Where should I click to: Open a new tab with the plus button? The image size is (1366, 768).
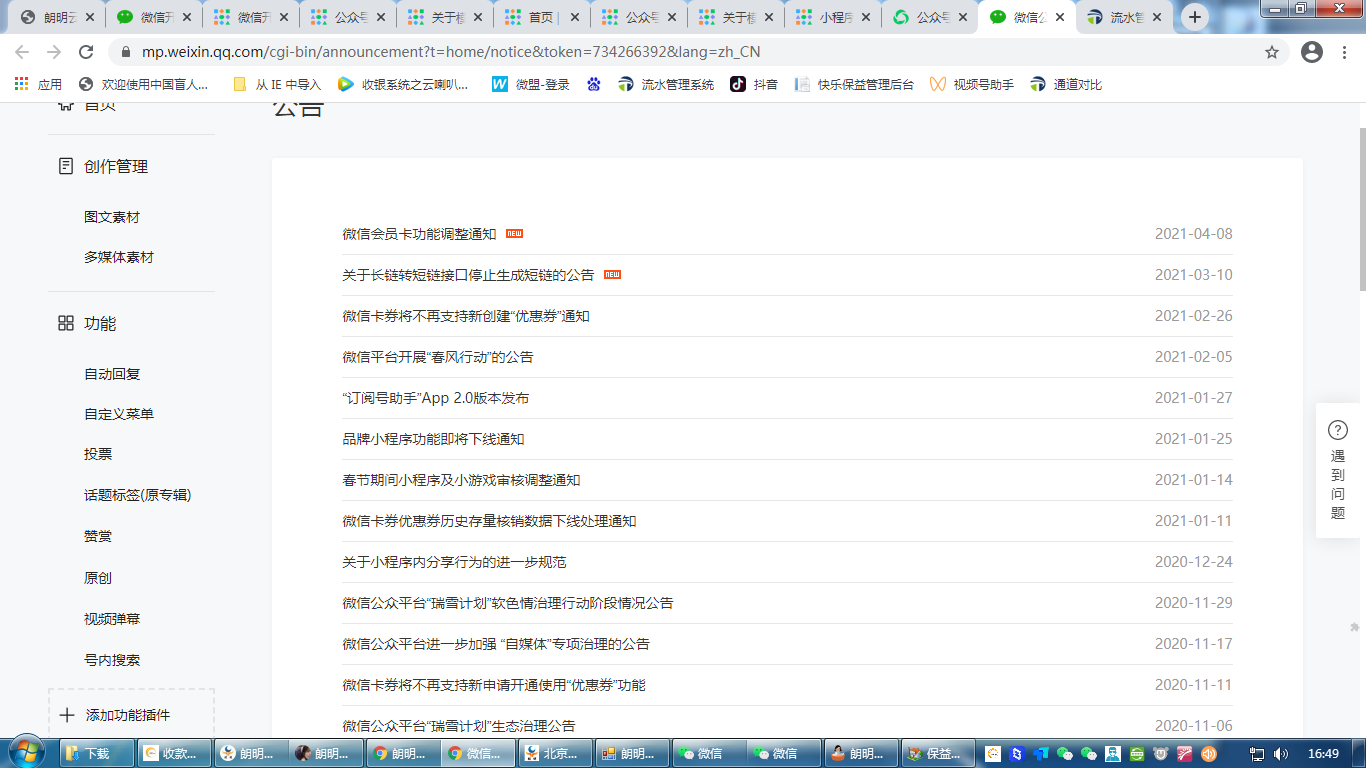point(1195,17)
